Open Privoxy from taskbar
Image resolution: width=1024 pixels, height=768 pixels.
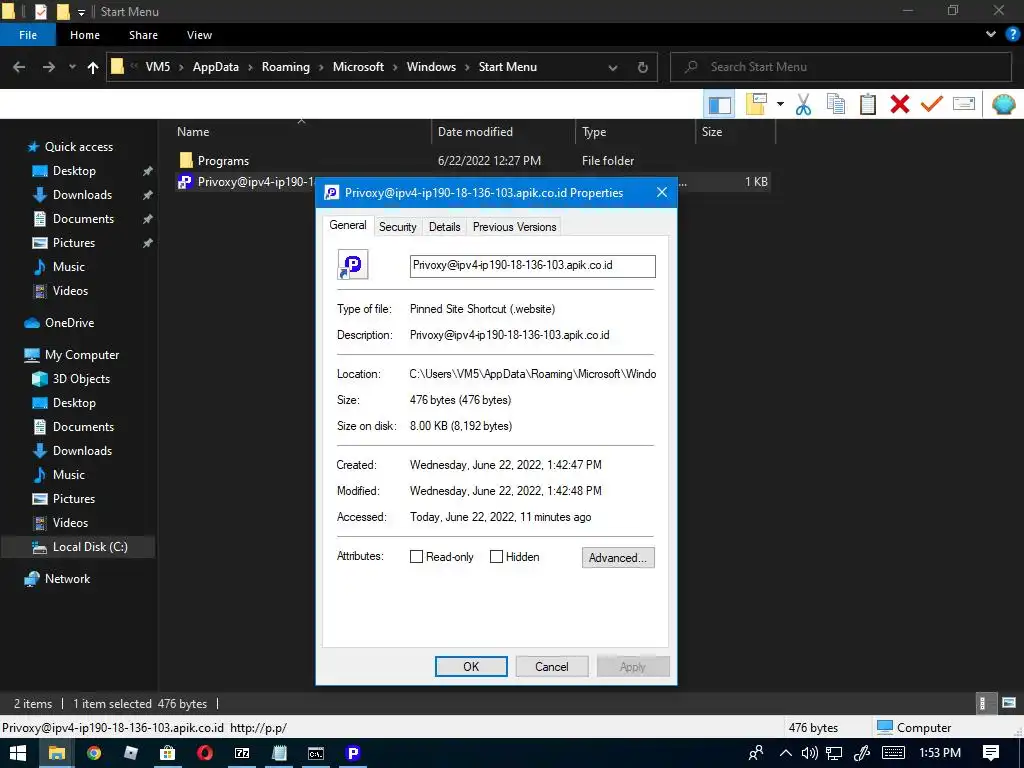pos(353,753)
